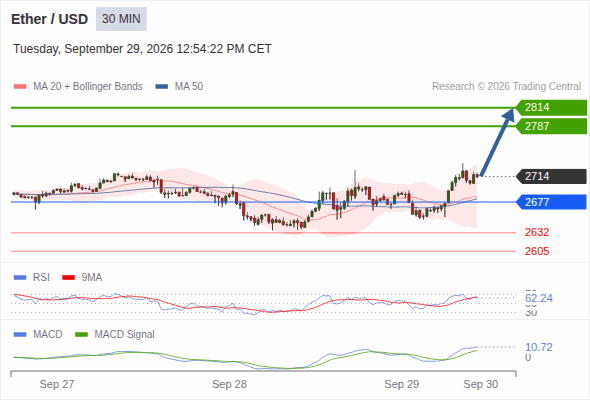590x400 pixels.
Task: Select the date and time text line
Action: [x=142, y=49]
